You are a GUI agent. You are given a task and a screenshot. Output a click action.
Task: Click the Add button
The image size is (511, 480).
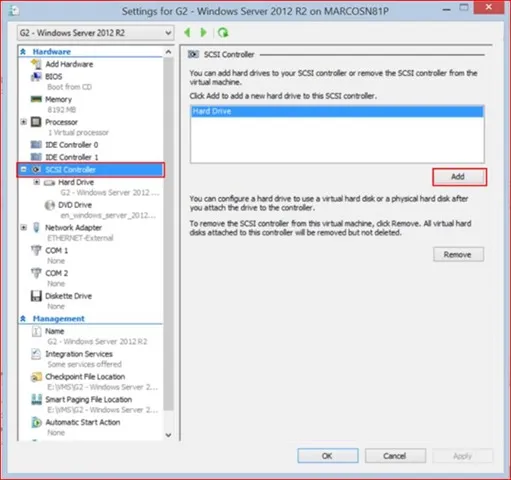point(459,177)
